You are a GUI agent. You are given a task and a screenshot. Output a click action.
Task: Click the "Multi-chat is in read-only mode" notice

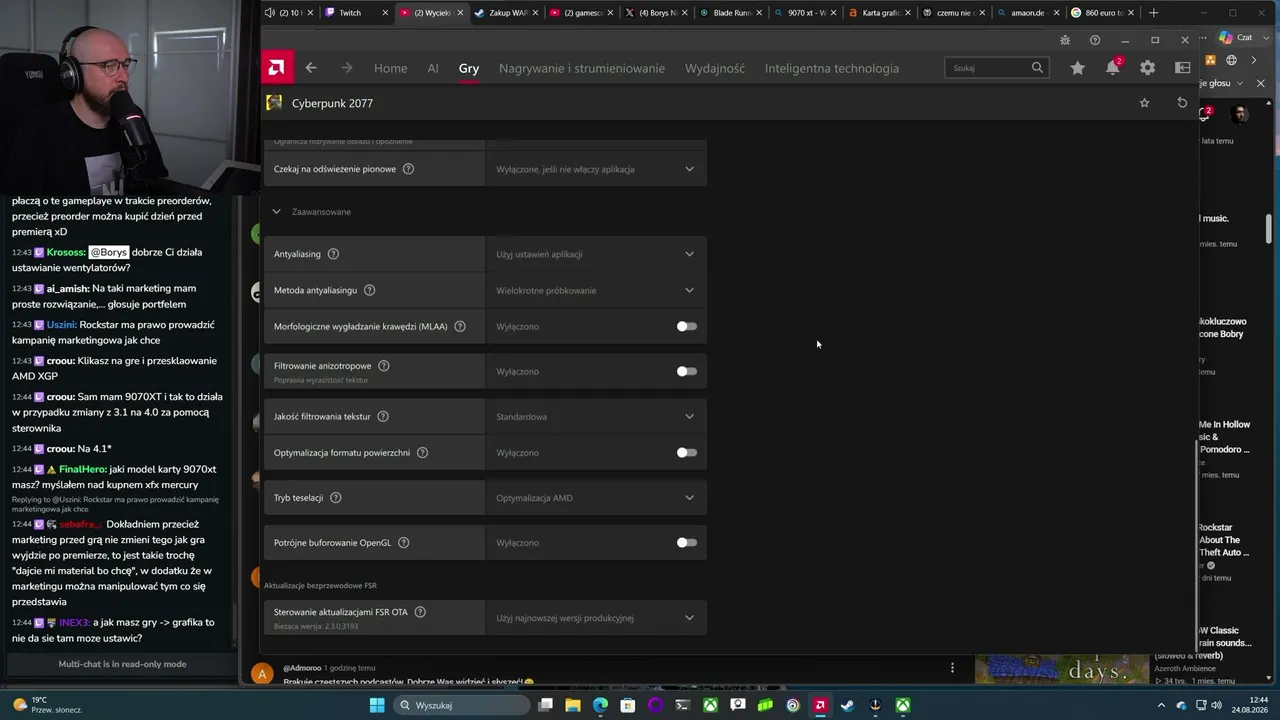click(x=122, y=664)
